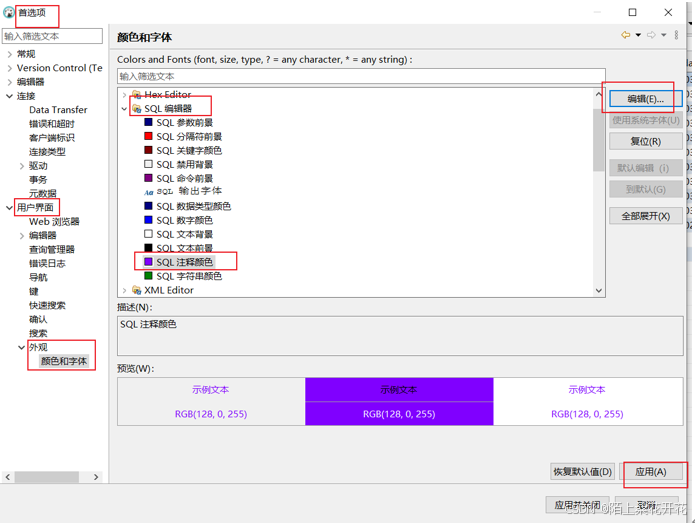Click the 全部展开(X) button
The width and height of the screenshot is (695, 523).
[645, 216]
